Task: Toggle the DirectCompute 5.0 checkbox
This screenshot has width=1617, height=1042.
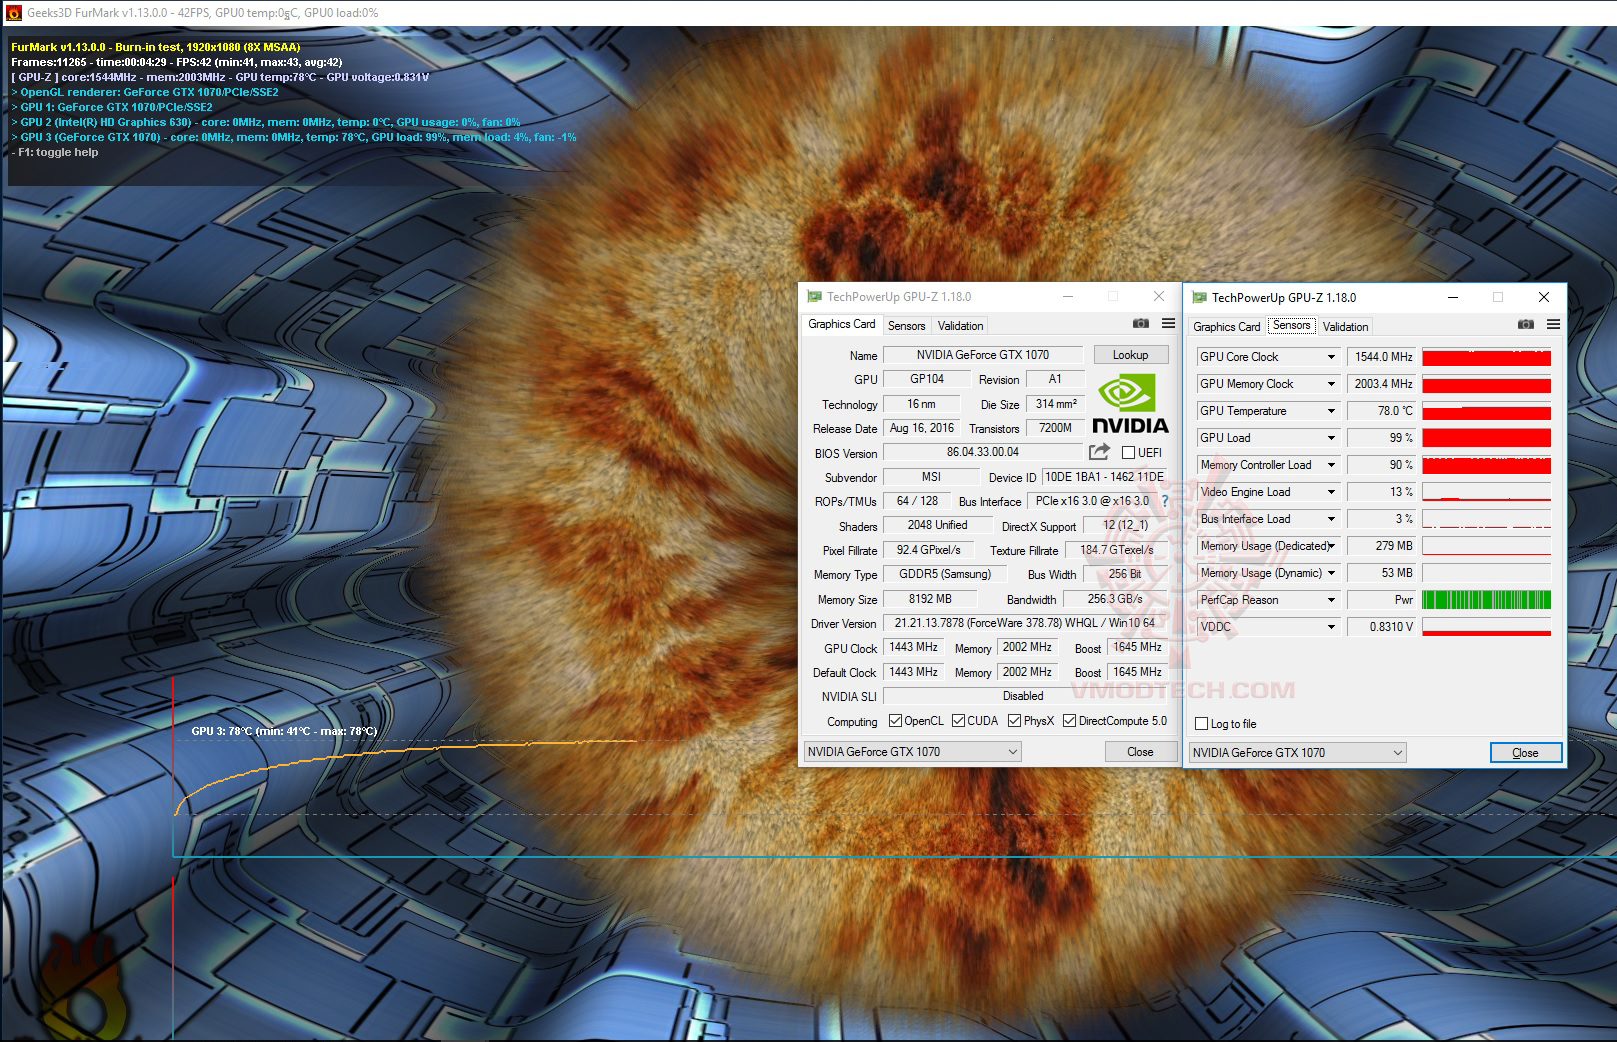Action: click(1069, 721)
